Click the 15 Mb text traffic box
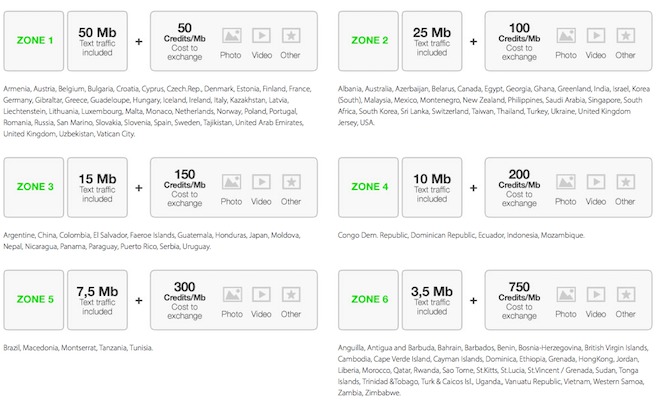This screenshot has width=660, height=406. click(x=99, y=186)
